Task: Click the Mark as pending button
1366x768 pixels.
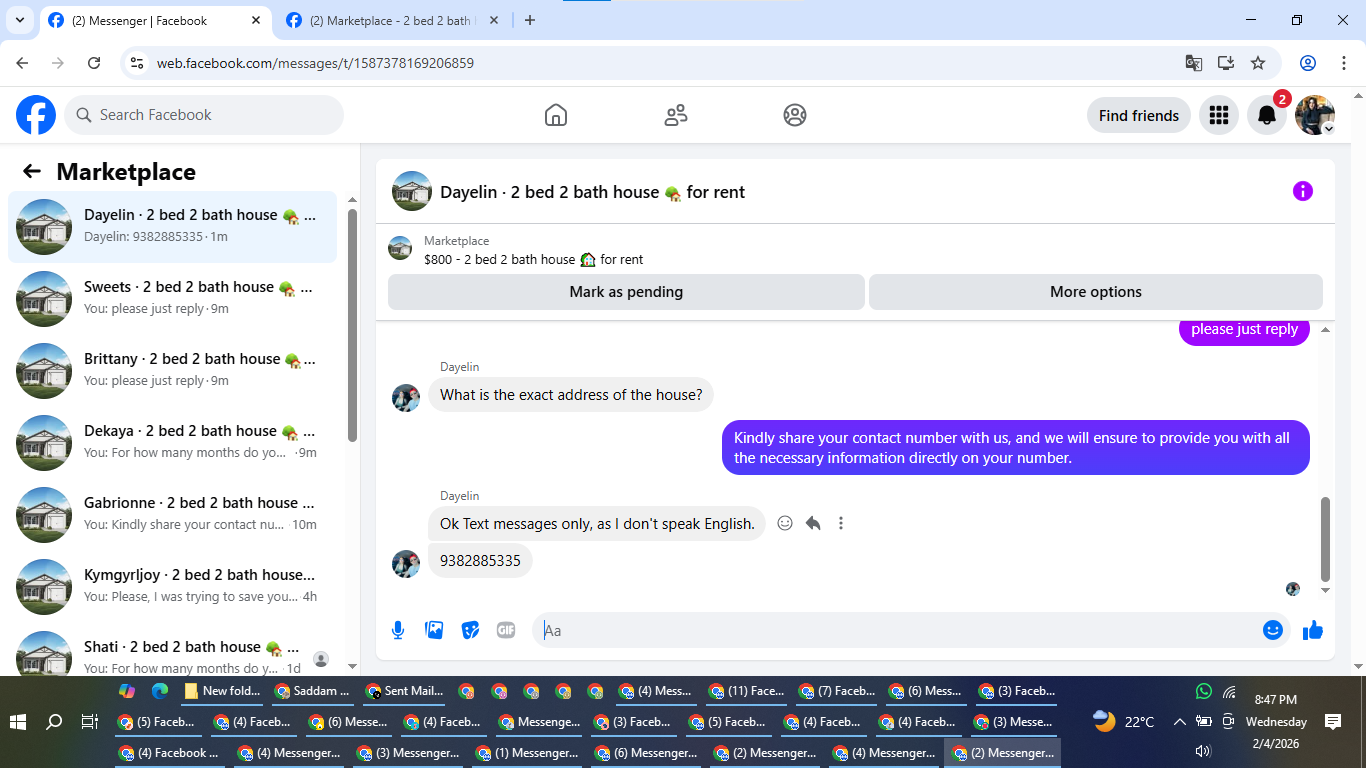Action: click(626, 292)
